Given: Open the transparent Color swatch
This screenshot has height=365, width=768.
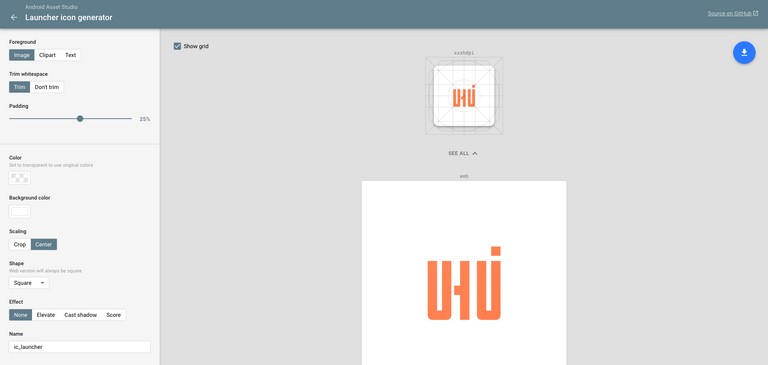Looking at the screenshot, I should 20,178.
